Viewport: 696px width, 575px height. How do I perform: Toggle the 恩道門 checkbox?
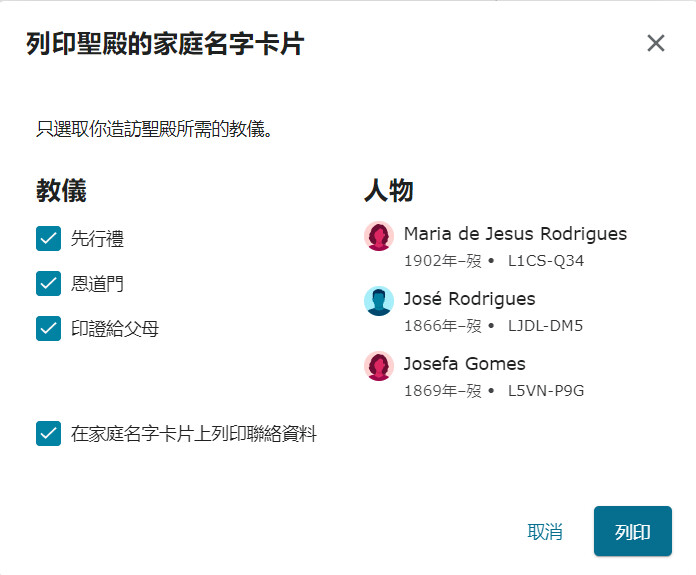pos(48,283)
